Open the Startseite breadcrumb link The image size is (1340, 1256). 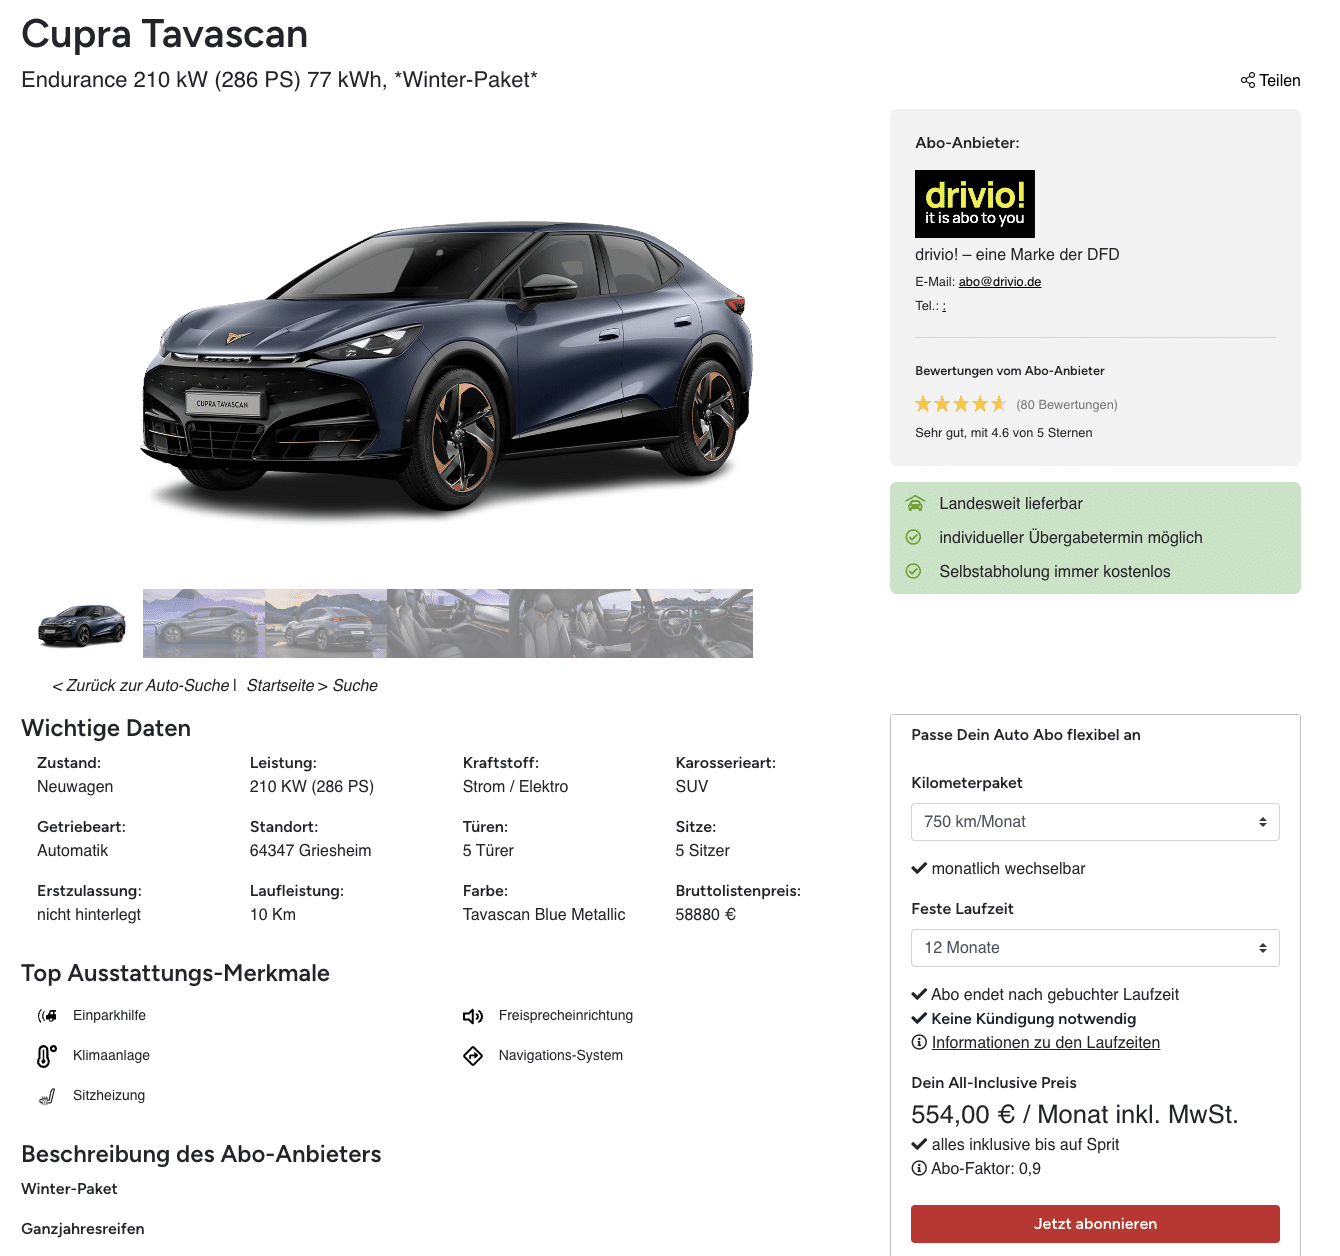(280, 685)
